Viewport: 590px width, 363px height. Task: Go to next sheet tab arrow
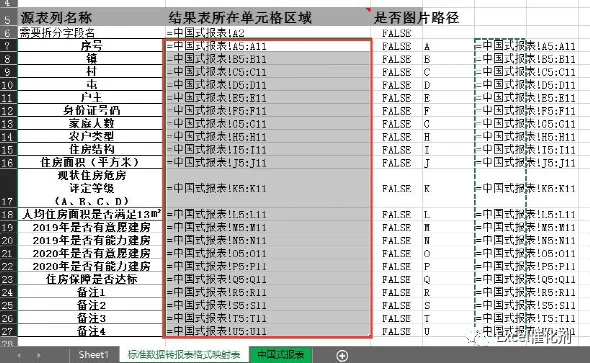(x=38, y=355)
